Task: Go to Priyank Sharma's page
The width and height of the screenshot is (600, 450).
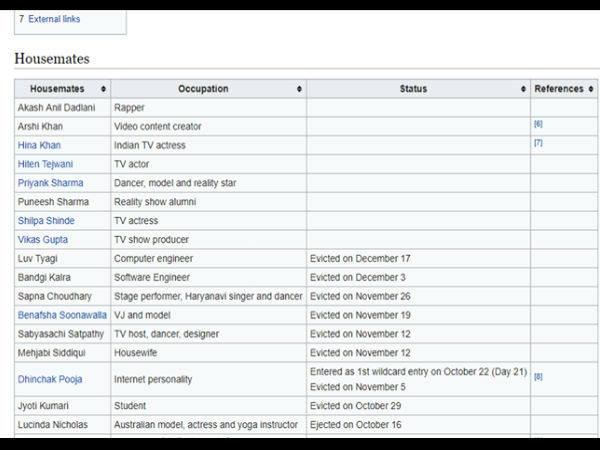Action: coord(50,183)
